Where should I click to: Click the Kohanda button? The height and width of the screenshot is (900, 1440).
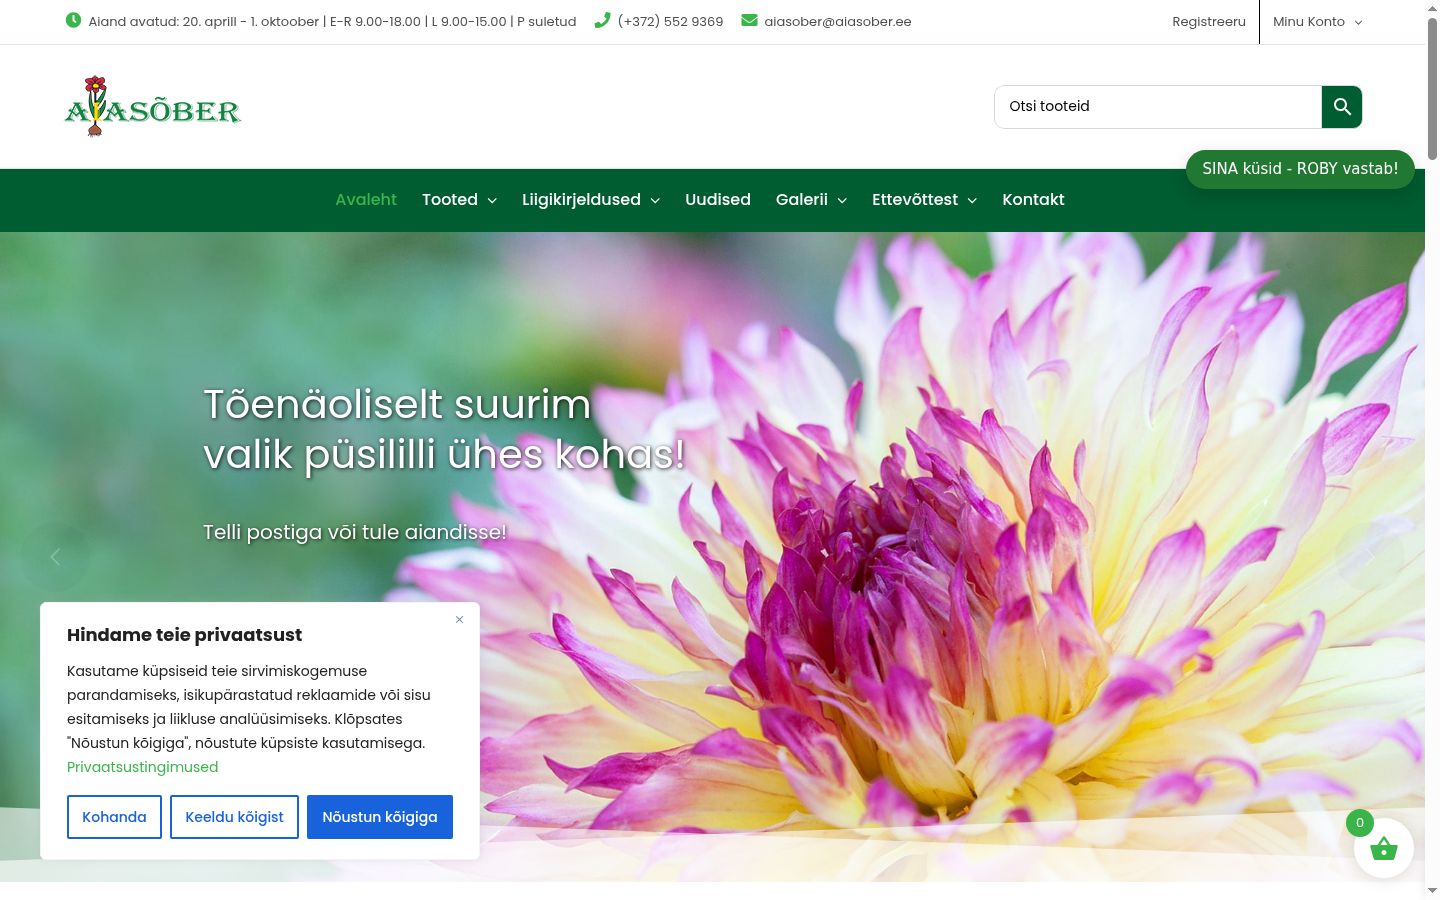(x=114, y=817)
